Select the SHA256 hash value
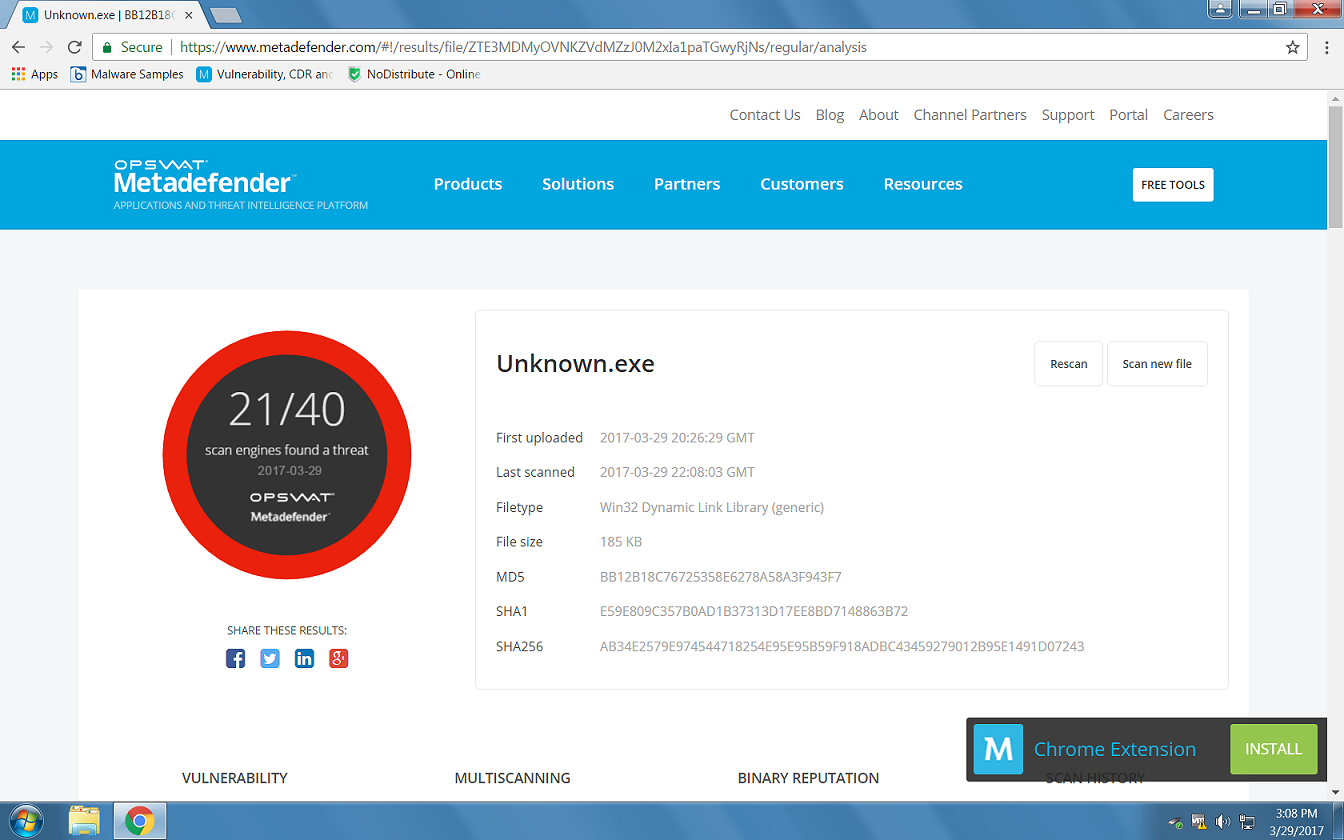 [842, 646]
